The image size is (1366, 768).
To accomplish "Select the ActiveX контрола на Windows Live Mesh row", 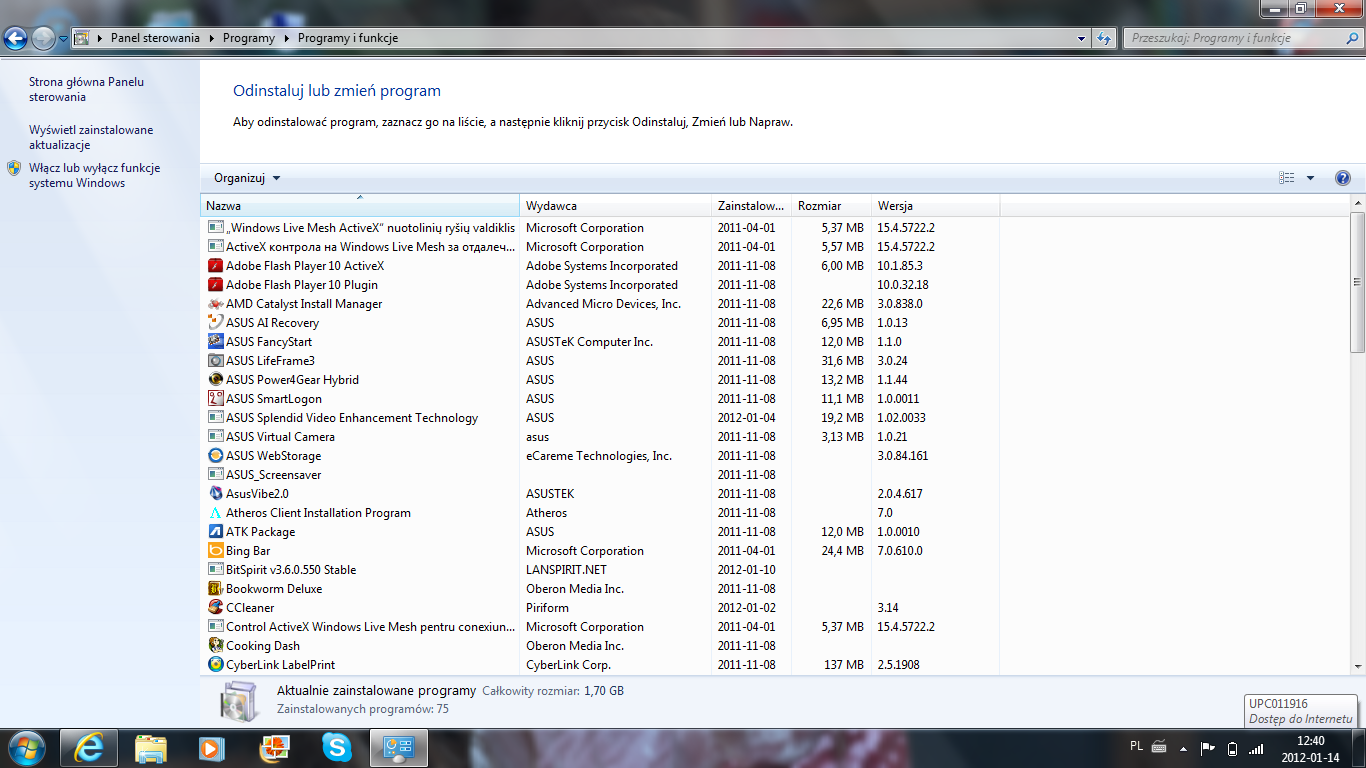I will (x=600, y=247).
